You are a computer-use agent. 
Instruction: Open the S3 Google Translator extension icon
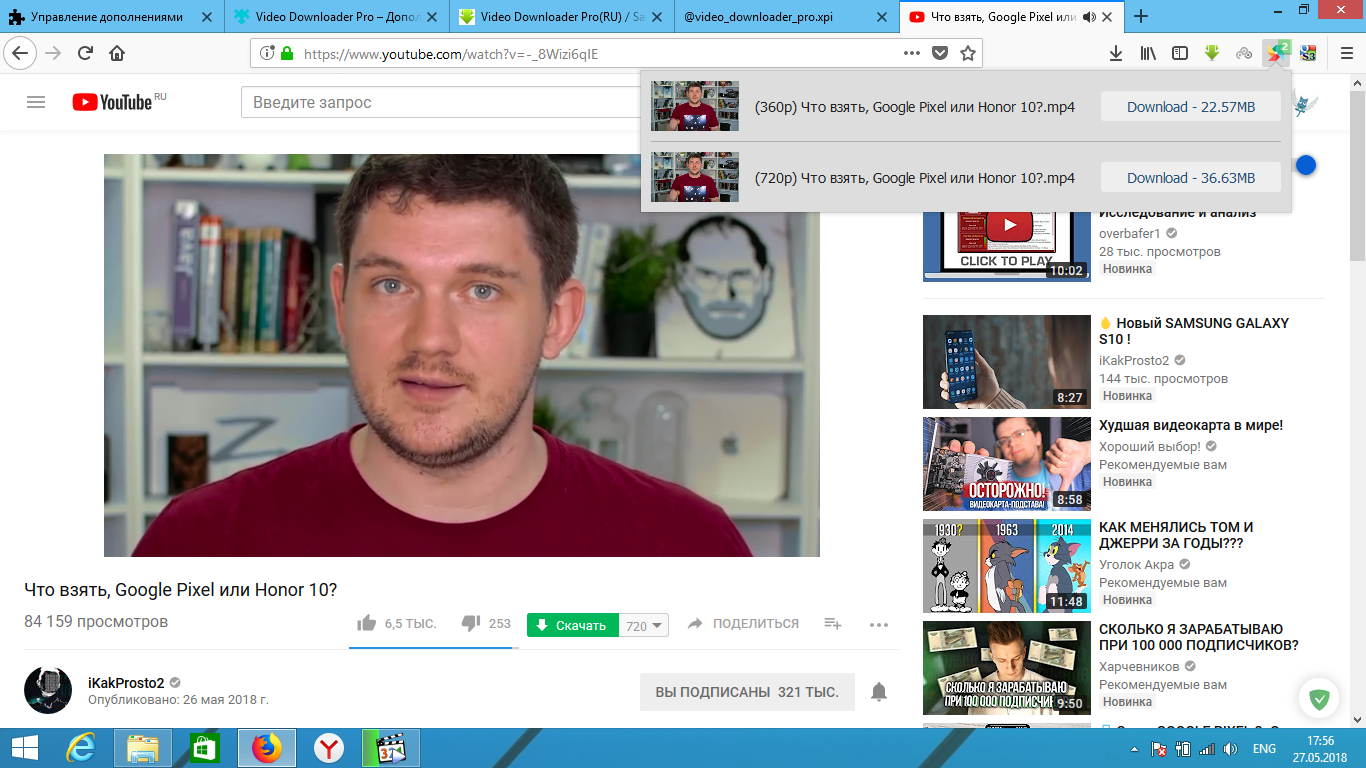[x=1308, y=53]
